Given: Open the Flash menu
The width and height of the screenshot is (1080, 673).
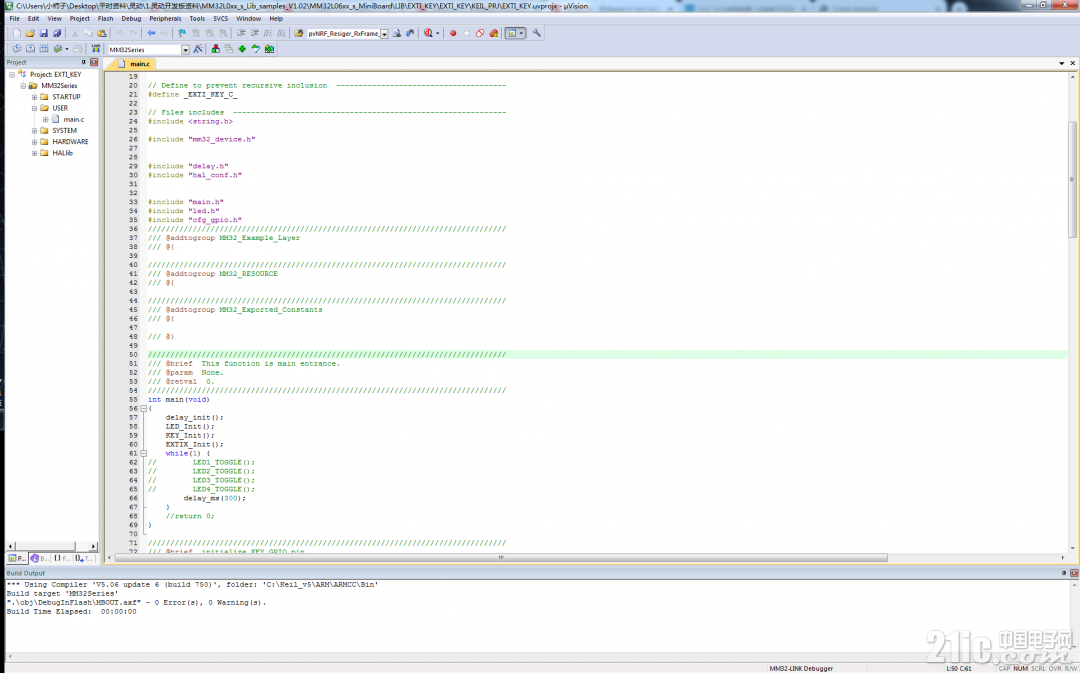Looking at the screenshot, I should click(105, 19).
